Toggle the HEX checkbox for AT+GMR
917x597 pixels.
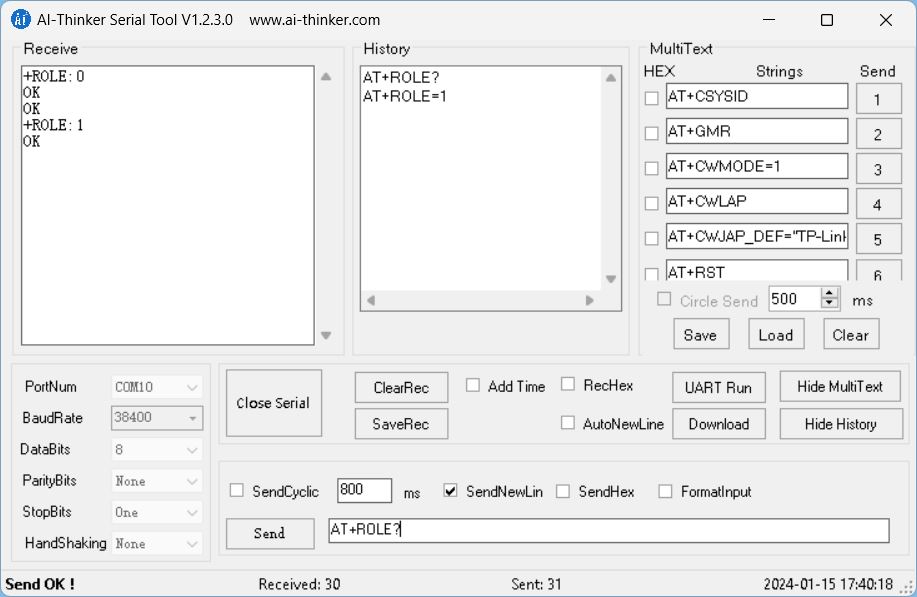pyautogui.click(x=652, y=133)
